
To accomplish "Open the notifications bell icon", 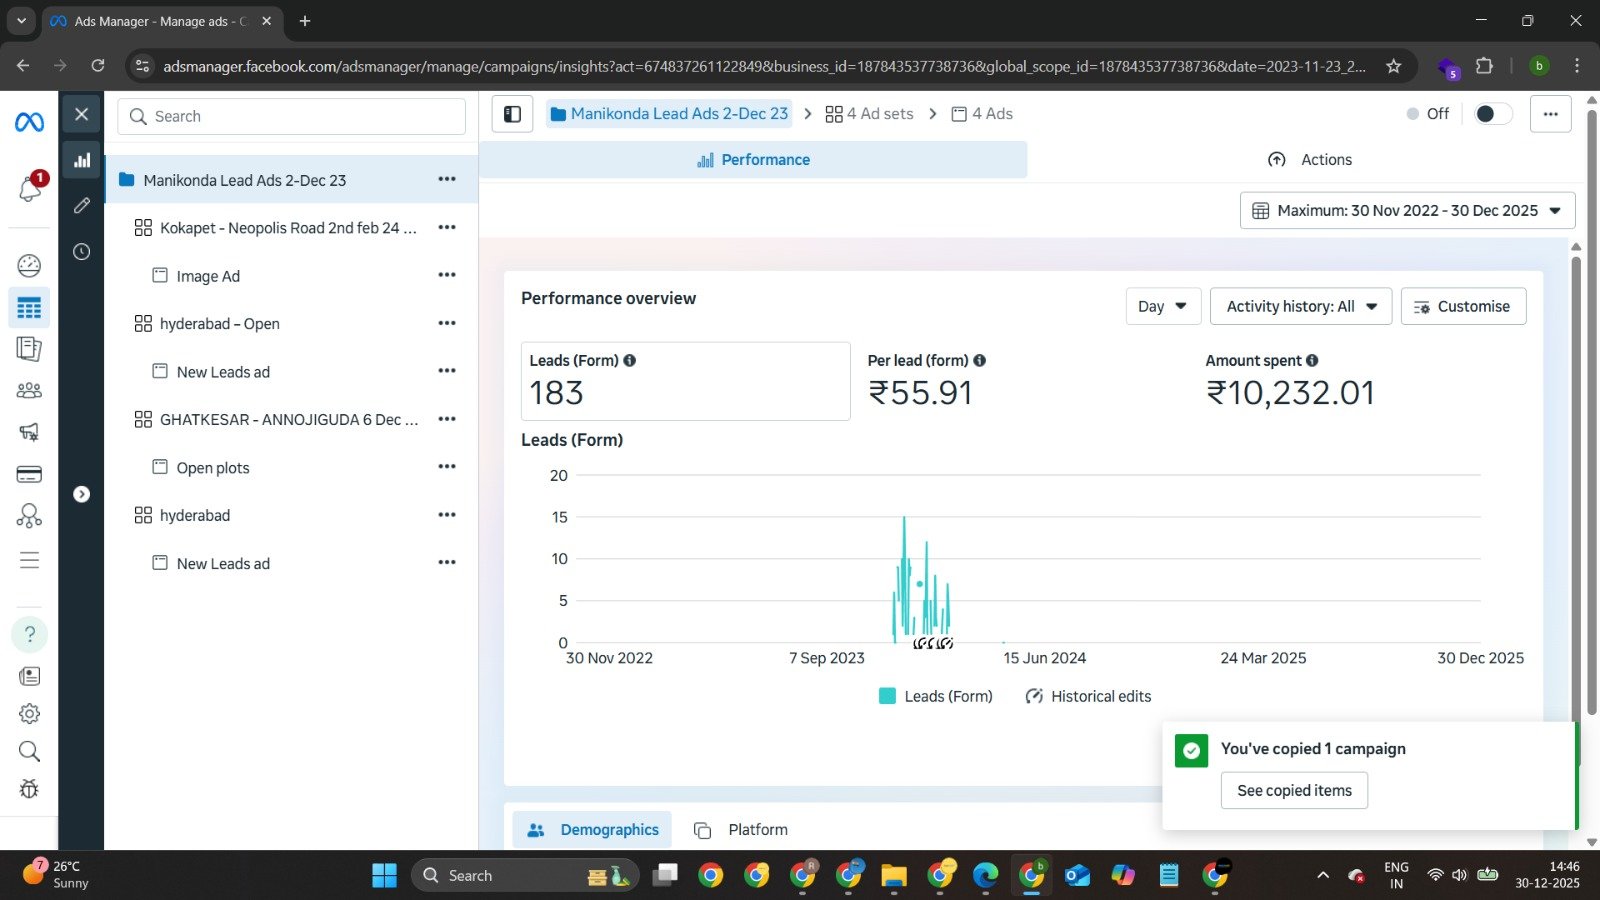I will (29, 188).
